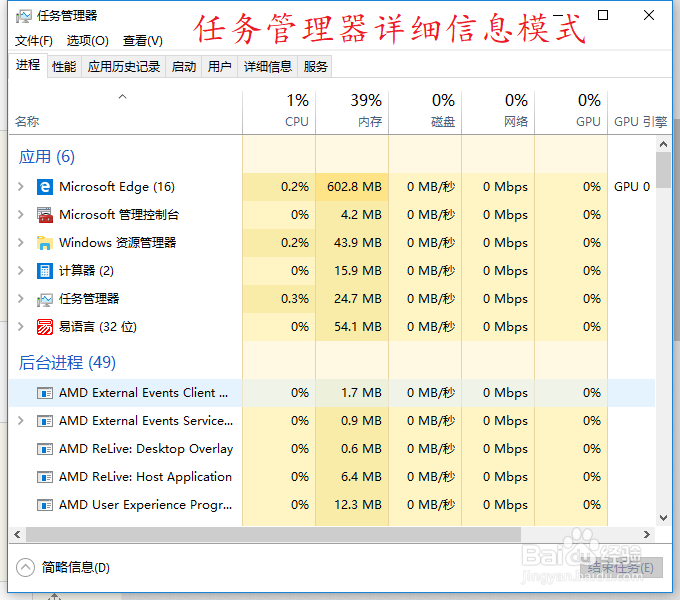Viewport: 680px width, 600px height.
Task: Switch to the 详细信息 tab
Action: pos(268,67)
